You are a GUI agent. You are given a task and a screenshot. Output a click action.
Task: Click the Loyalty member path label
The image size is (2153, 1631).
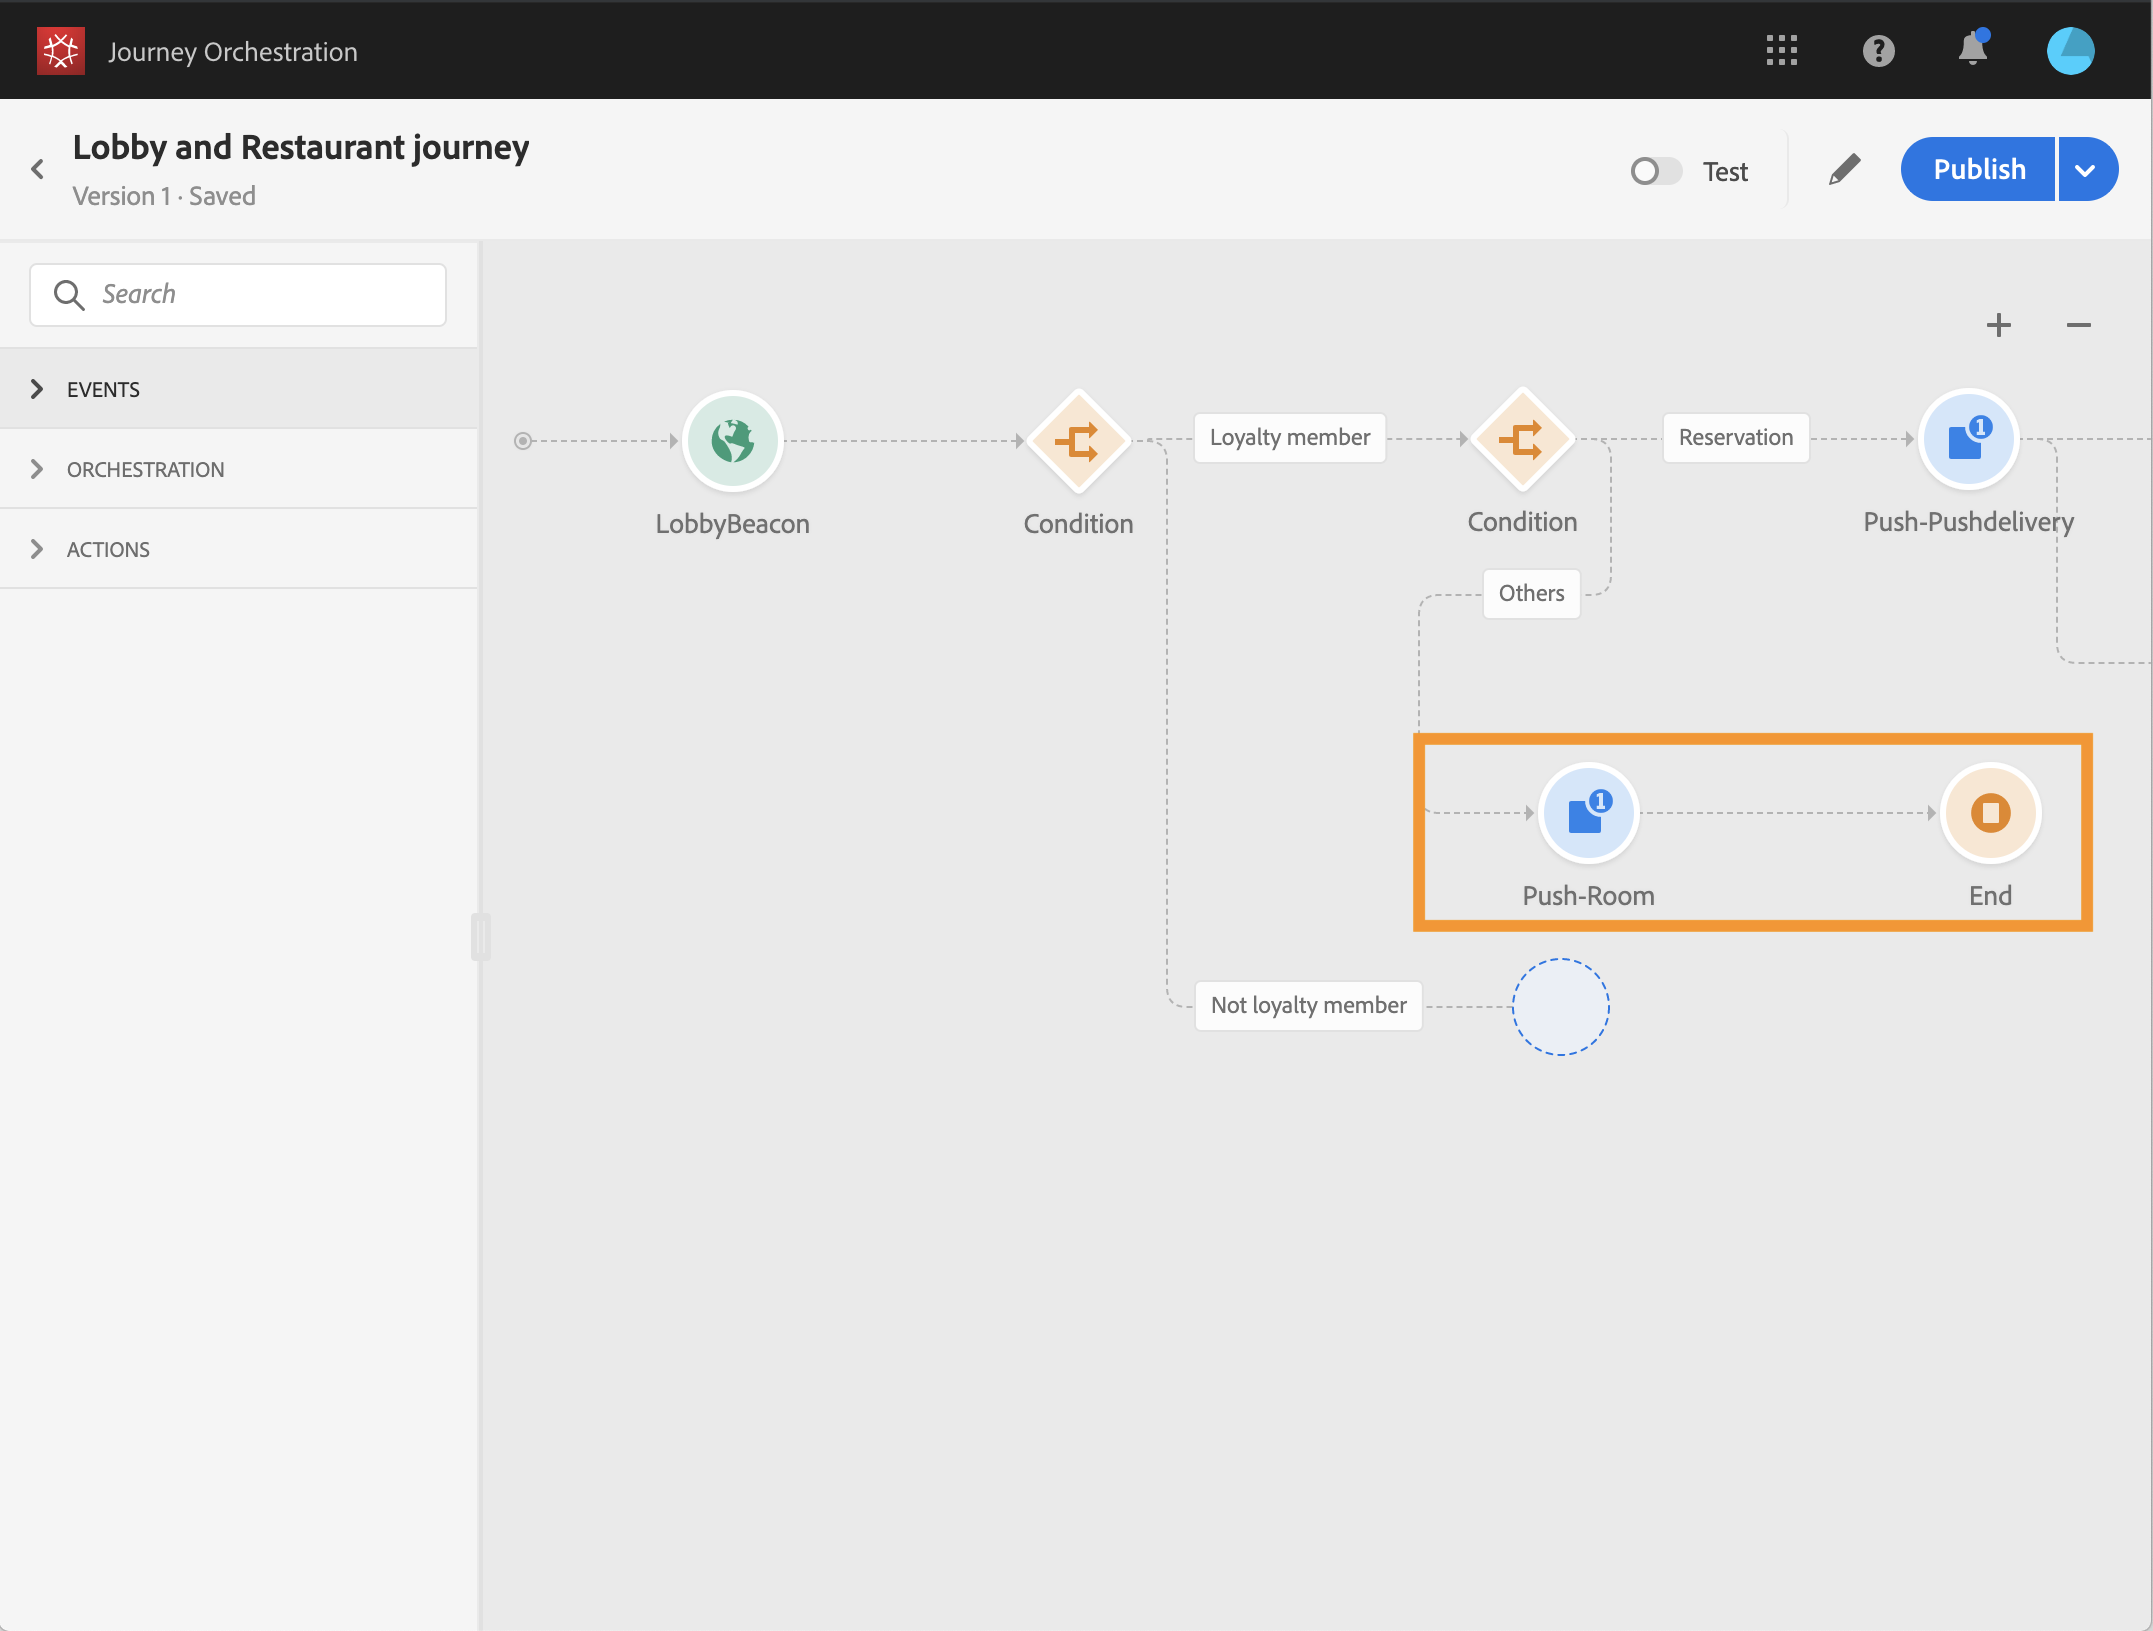[1288, 438]
